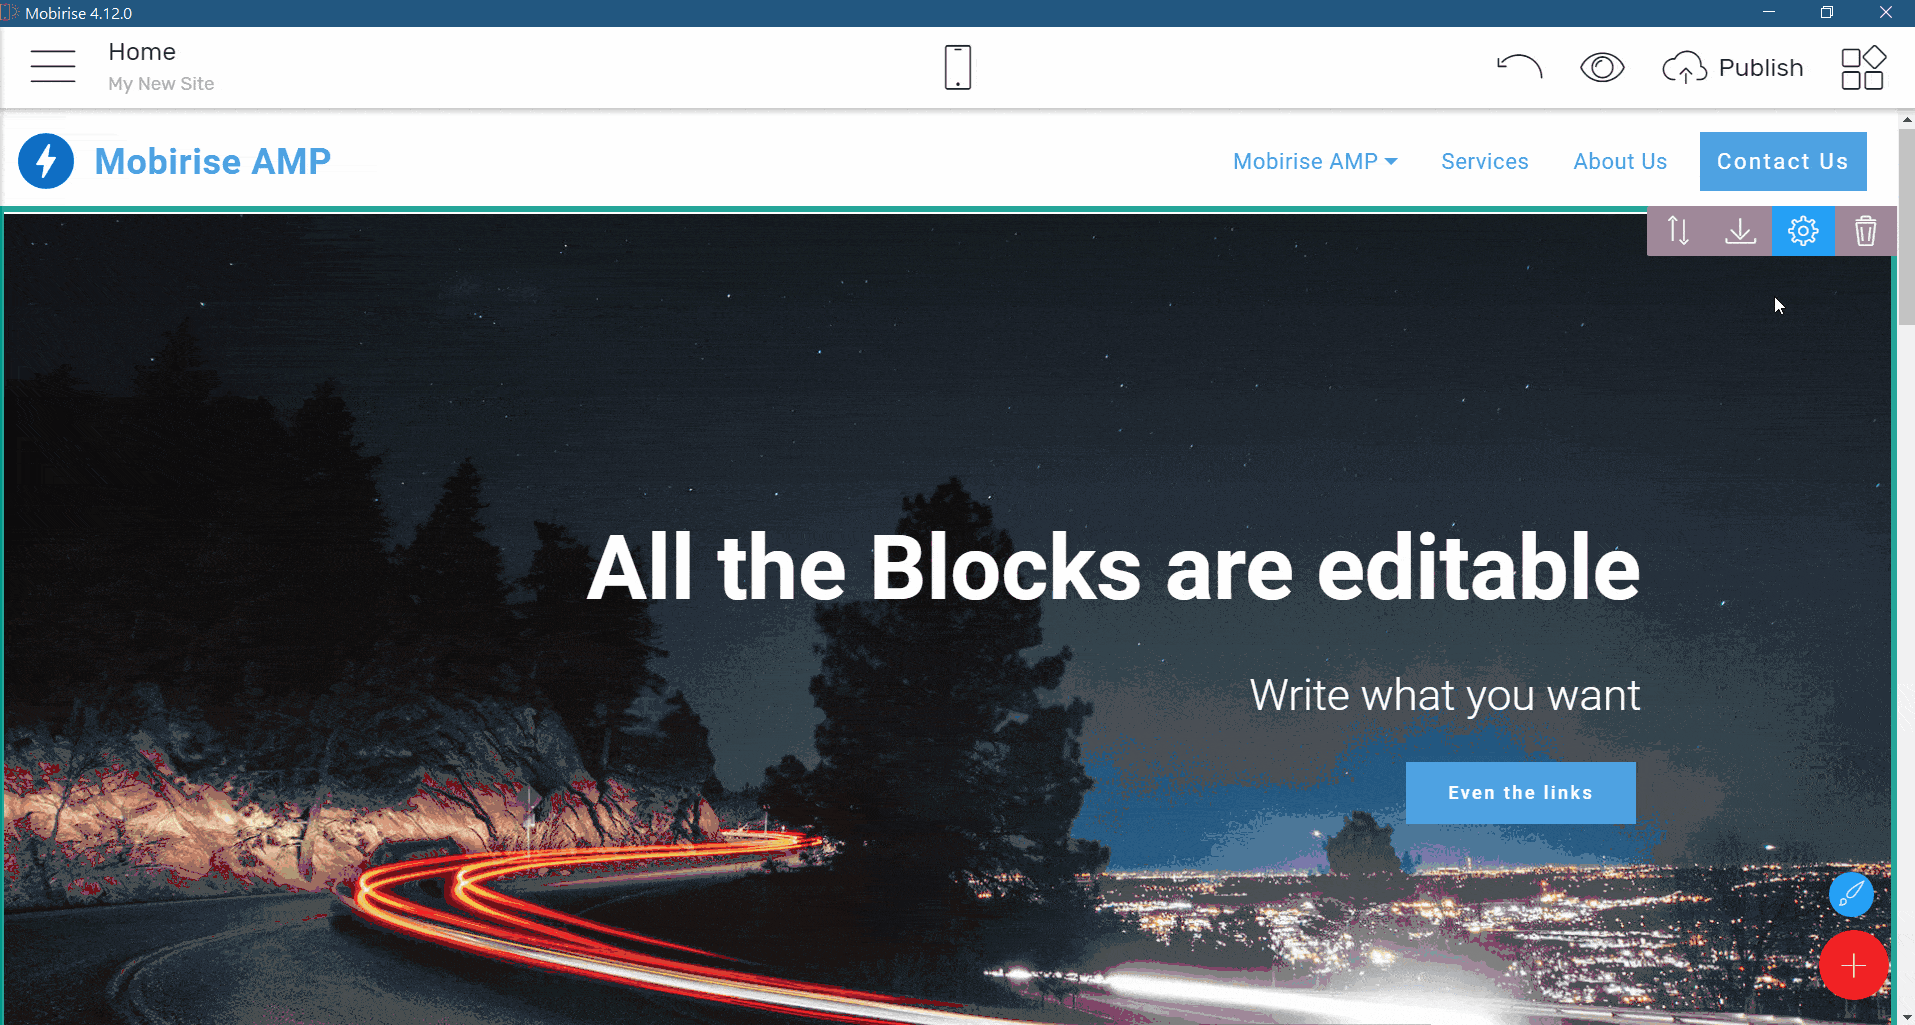Save block with download arrow icon
Screen dimensions: 1915x1025
coord(1740,231)
